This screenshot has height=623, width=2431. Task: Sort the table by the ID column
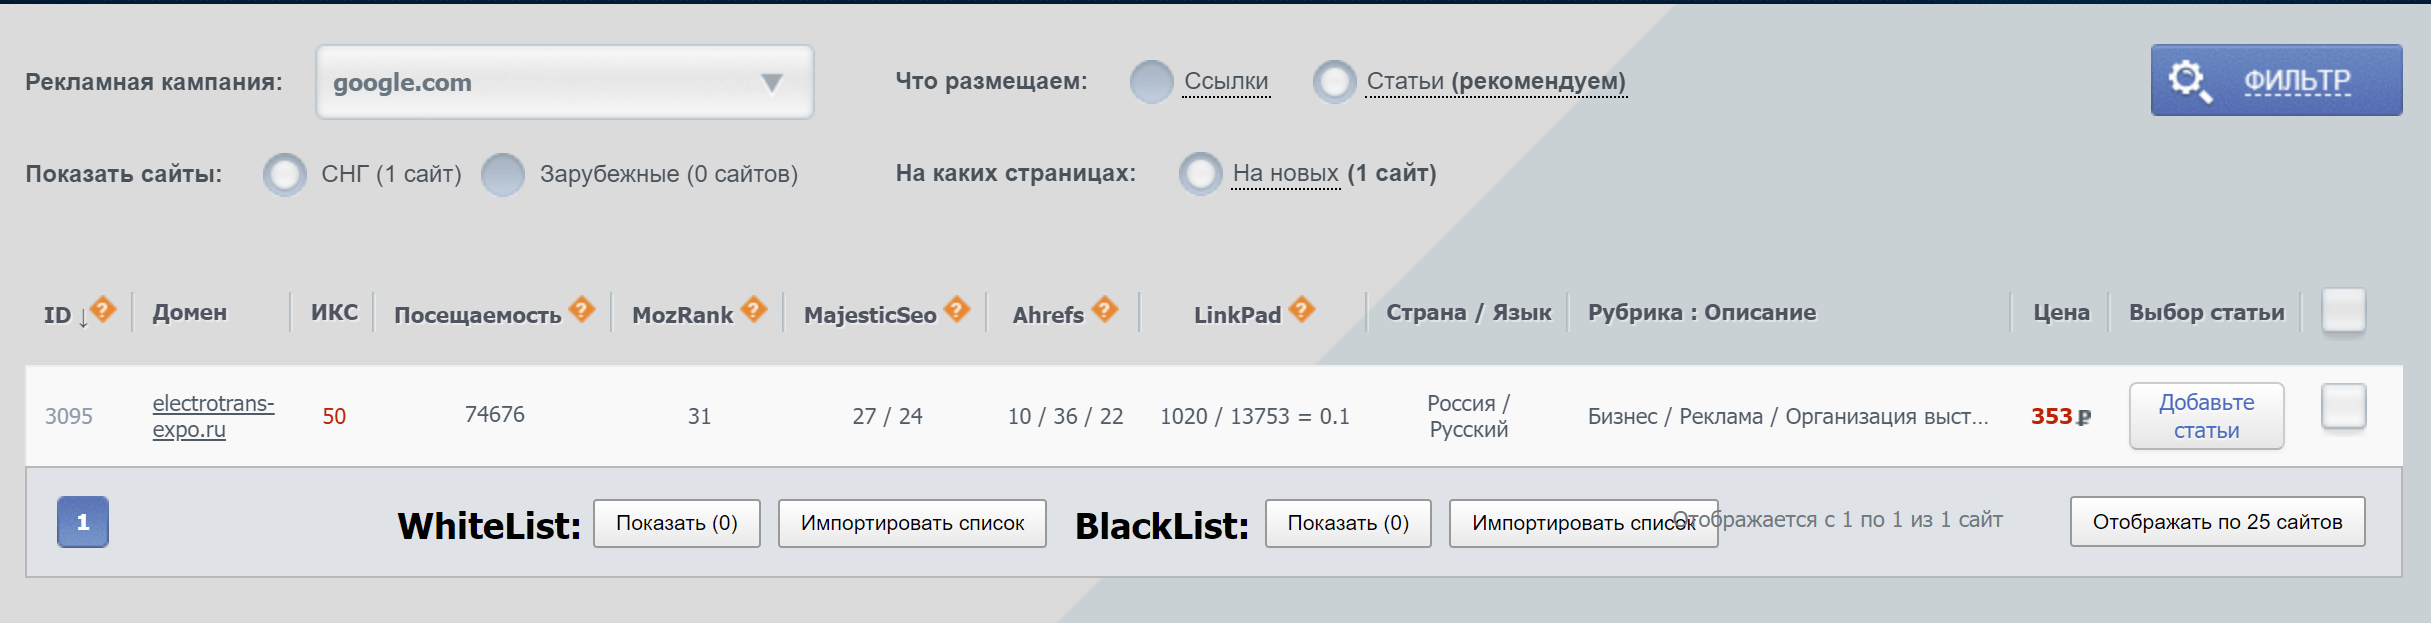pos(58,315)
